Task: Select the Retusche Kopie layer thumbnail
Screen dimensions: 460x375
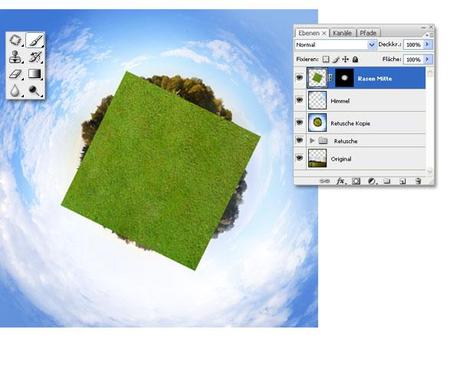Action: pyautogui.click(x=317, y=123)
